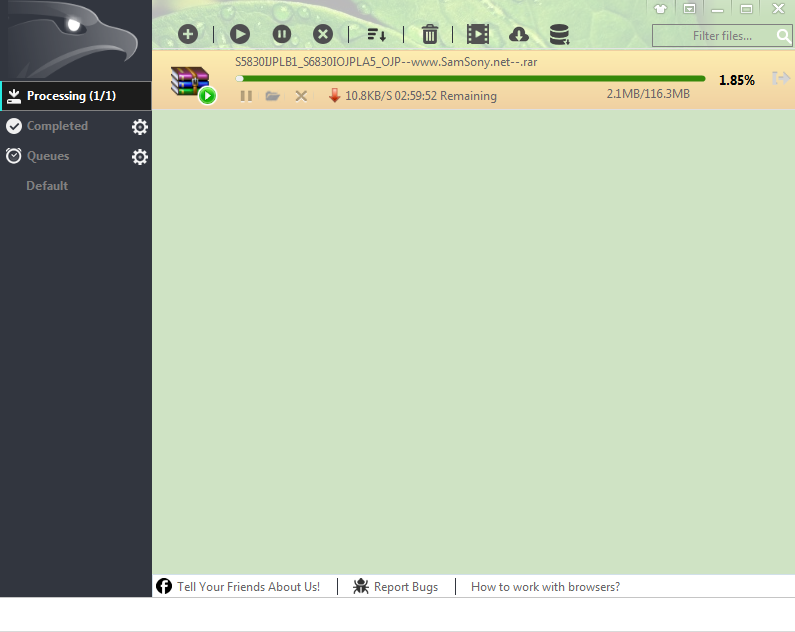Open How to work with browsers link
Image resolution: width=795 pixels, height=632 pixels.
[x=546, y=587]
